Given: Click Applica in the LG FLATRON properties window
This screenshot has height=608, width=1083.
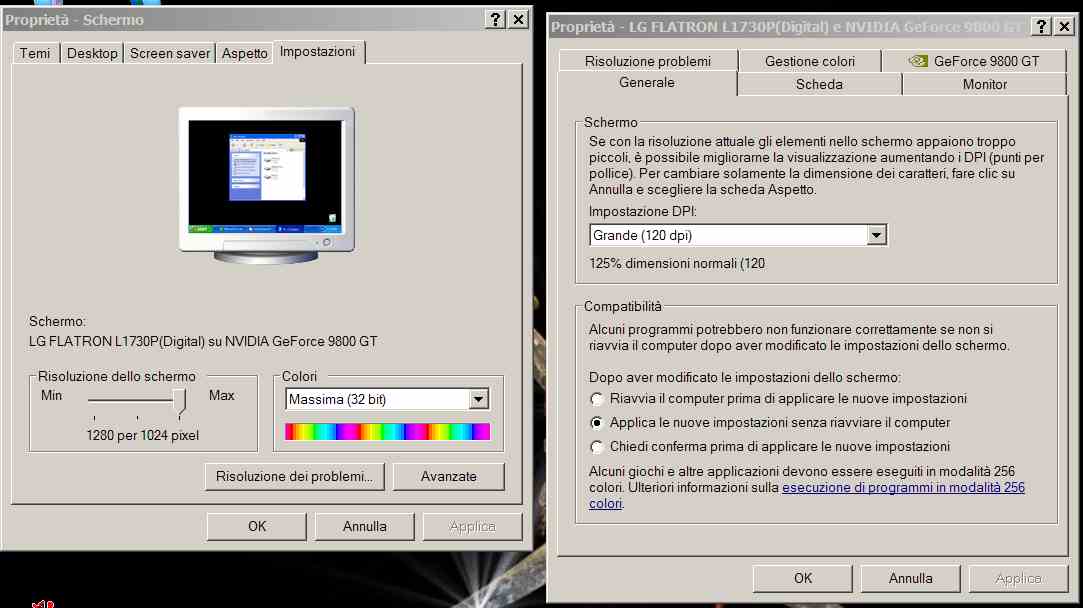Looking at the screenshot, I should pyautogui.click(x=1018, y=578).
